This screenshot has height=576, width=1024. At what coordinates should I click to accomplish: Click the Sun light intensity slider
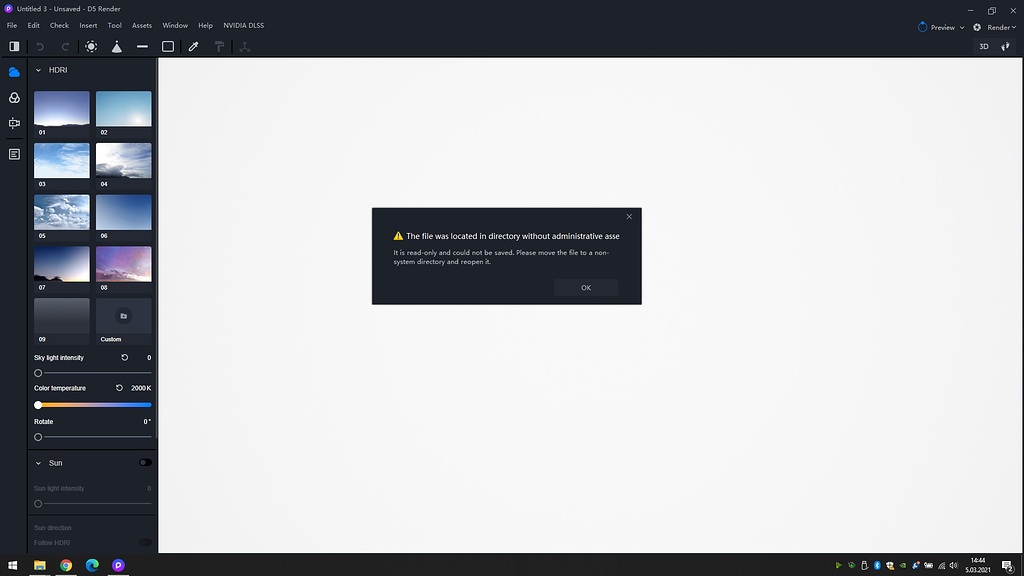pyautogui.click(x=93, y=504)
